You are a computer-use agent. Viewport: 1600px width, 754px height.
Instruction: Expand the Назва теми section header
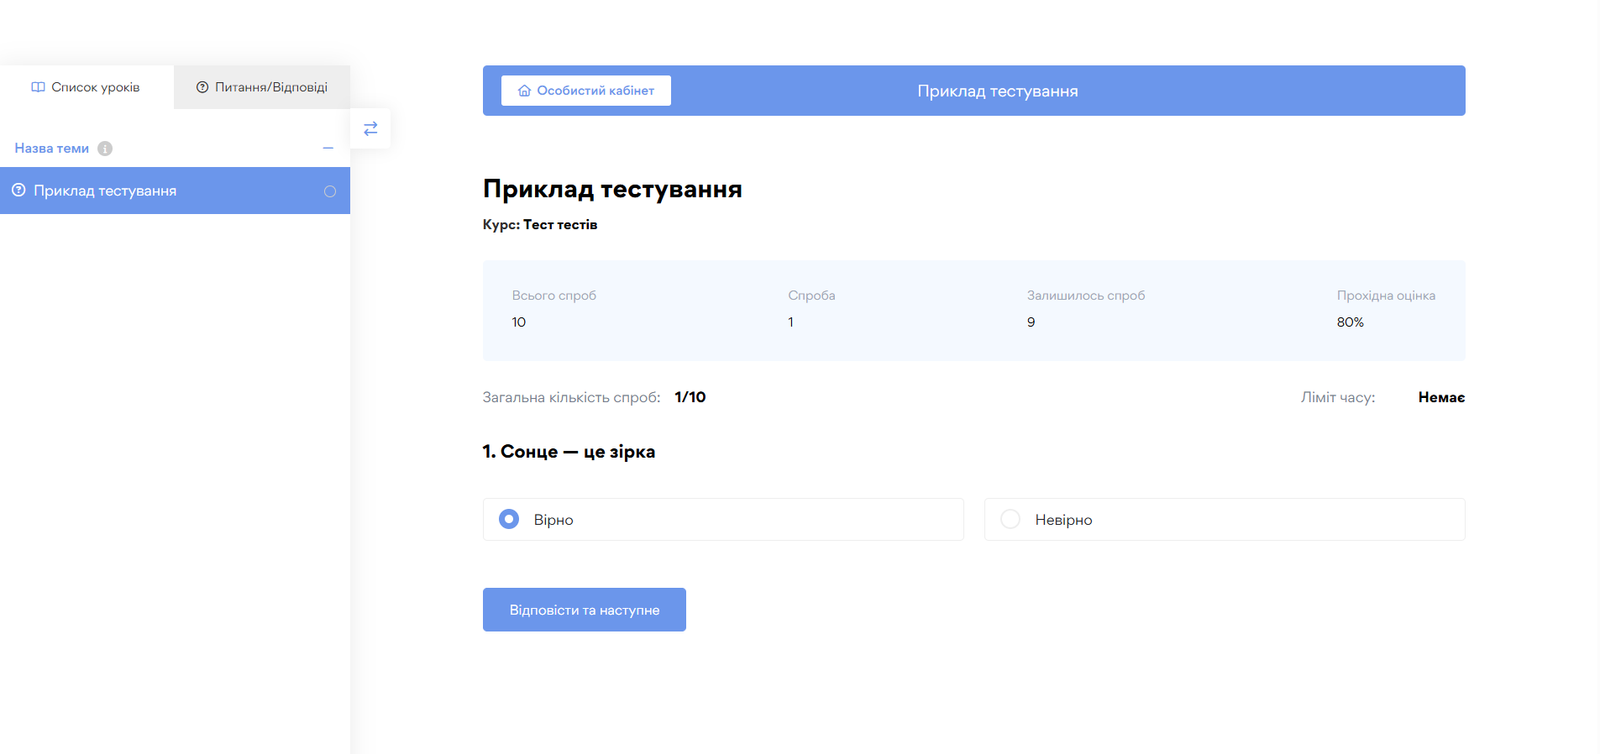pyautogui.click(x=52, y=149)
